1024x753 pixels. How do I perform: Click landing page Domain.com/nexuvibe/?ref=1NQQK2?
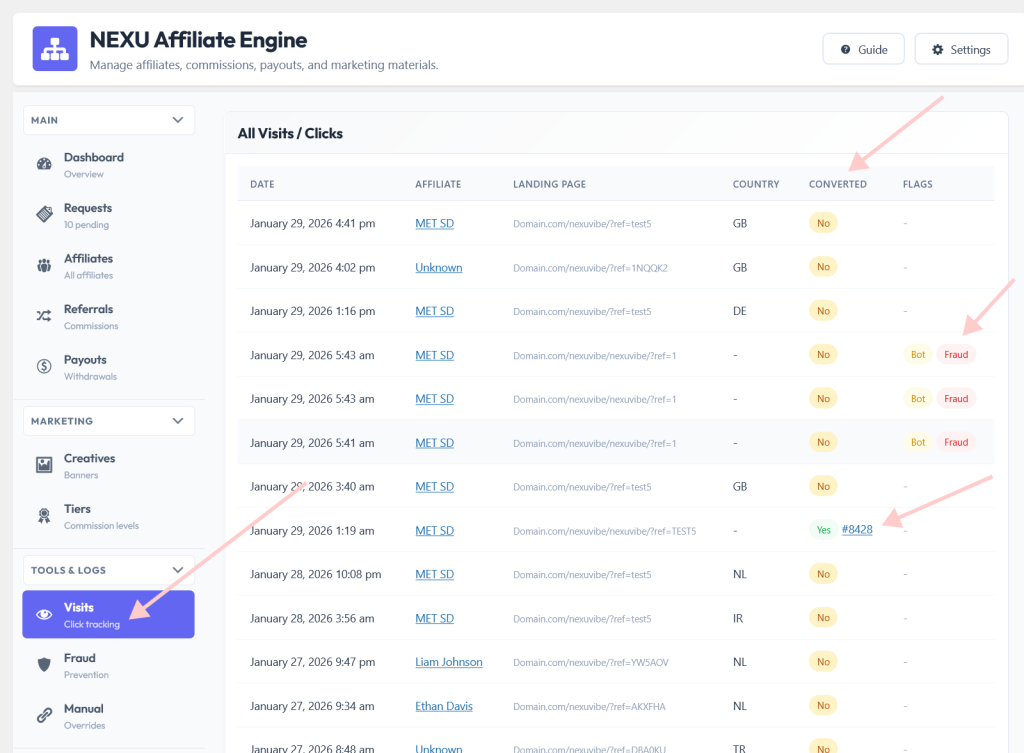(590, 268)
